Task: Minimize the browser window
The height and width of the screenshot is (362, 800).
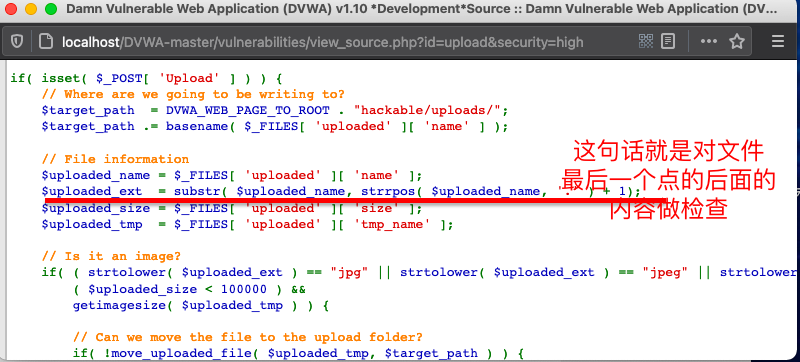Action: click(x=31, y=9)
